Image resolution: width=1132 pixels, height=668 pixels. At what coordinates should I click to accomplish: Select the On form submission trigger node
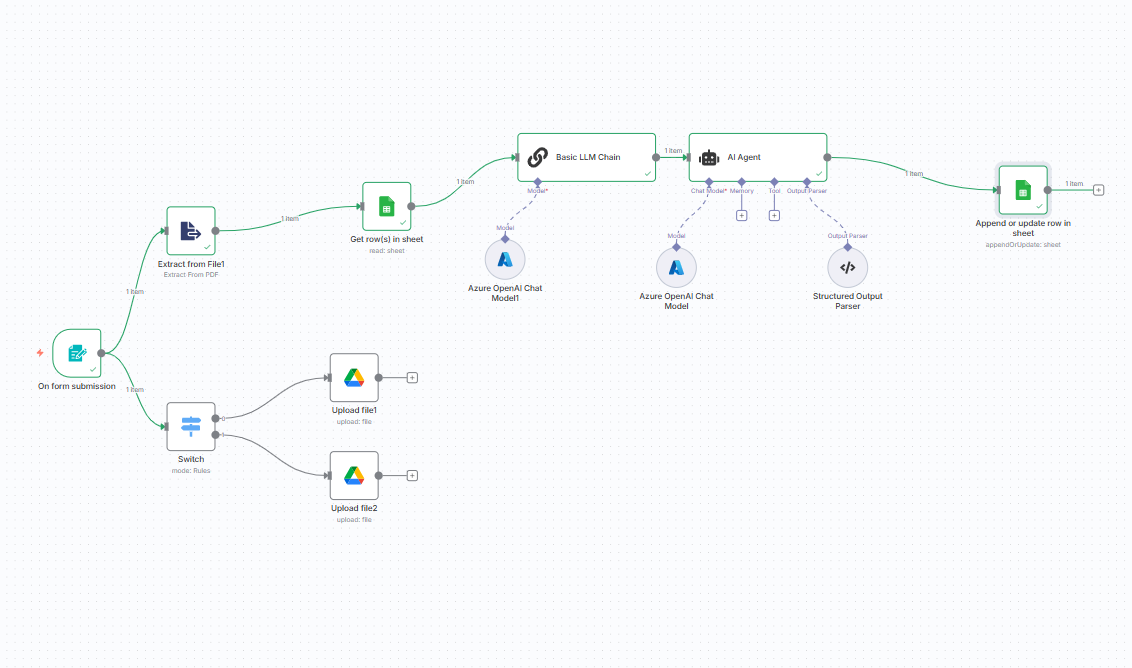click(x=77, y=353)
